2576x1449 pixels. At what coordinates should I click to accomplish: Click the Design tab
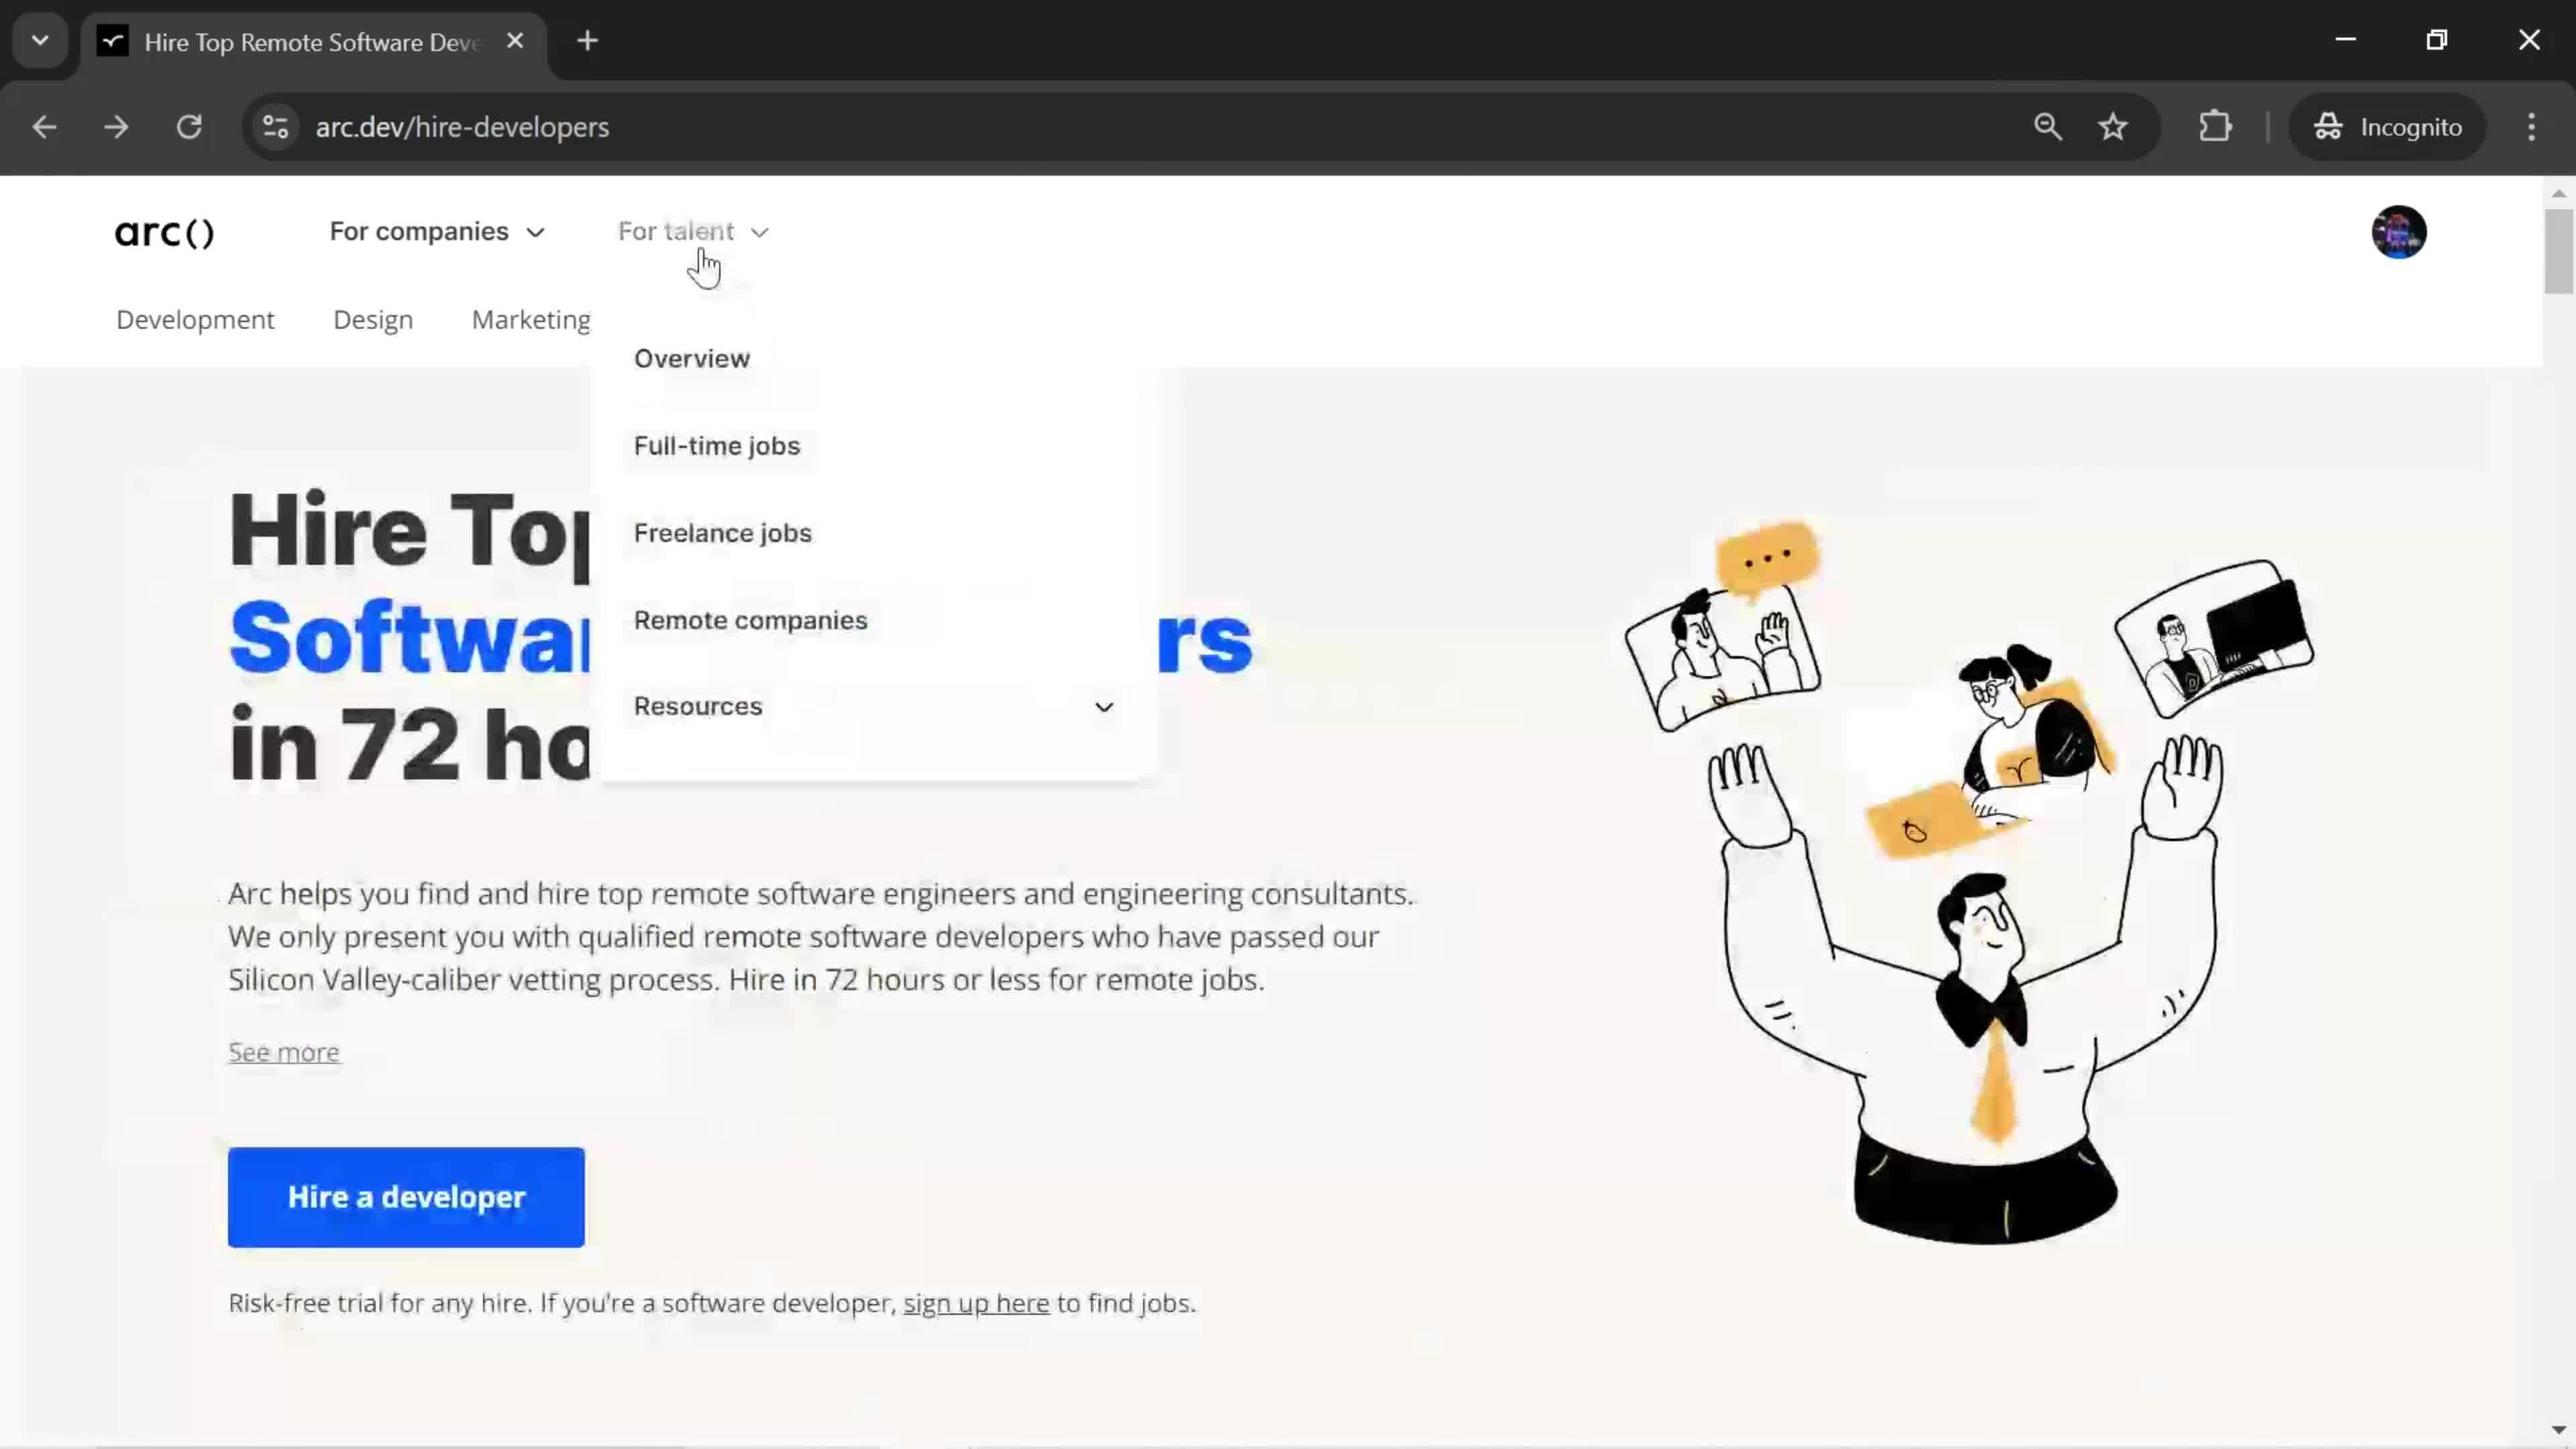click(x=373, y=319)
